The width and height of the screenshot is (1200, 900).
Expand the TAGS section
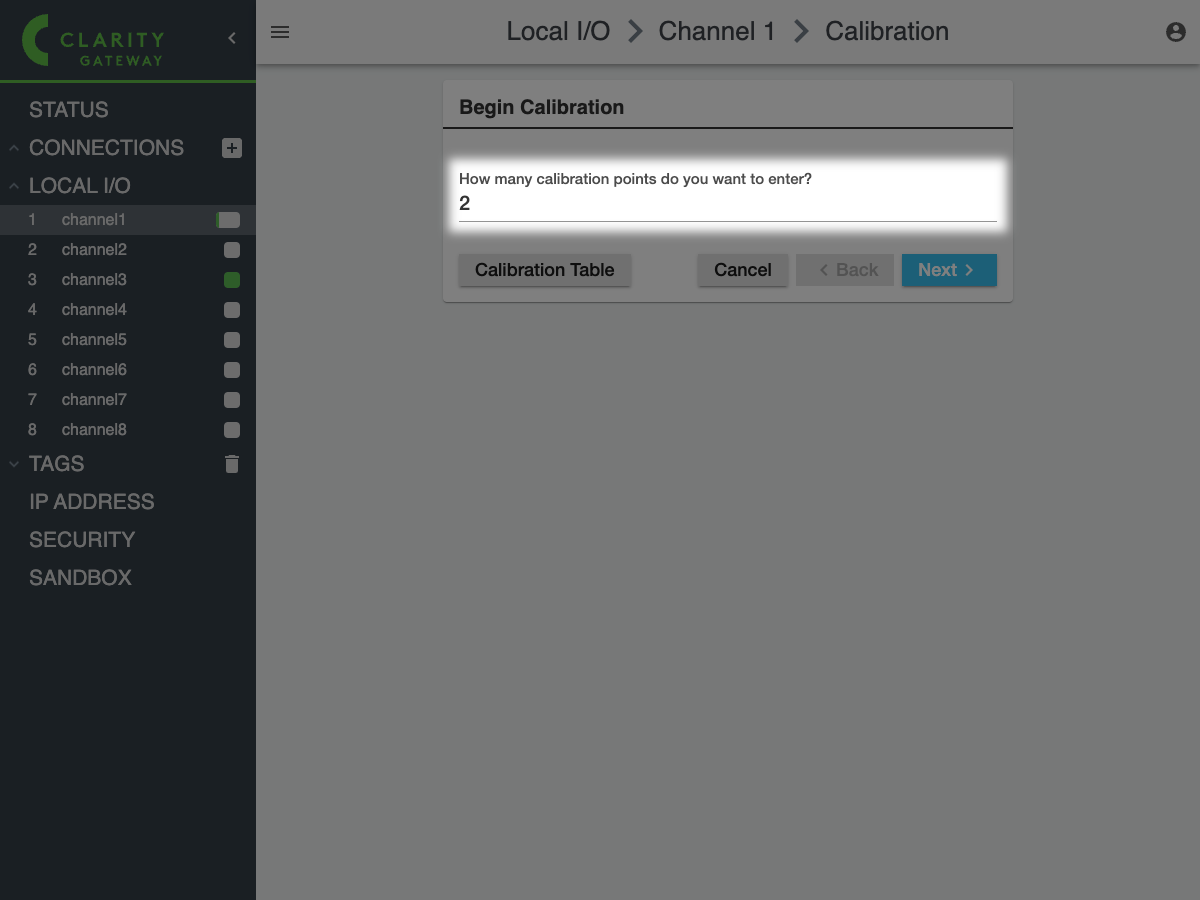[14, 464]
